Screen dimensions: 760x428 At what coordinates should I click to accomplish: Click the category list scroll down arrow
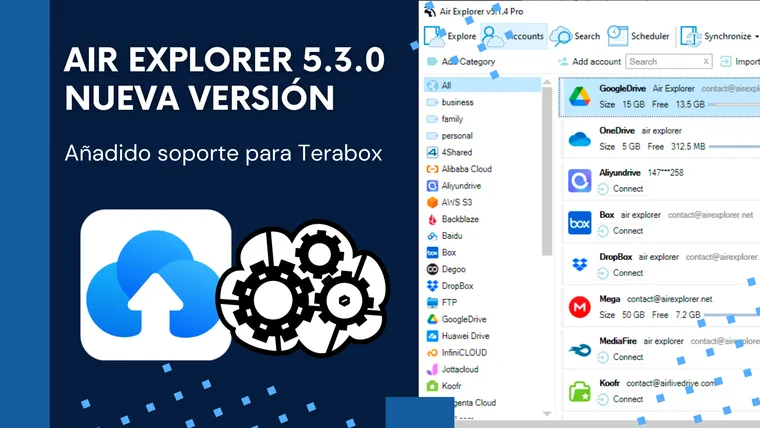547,413
